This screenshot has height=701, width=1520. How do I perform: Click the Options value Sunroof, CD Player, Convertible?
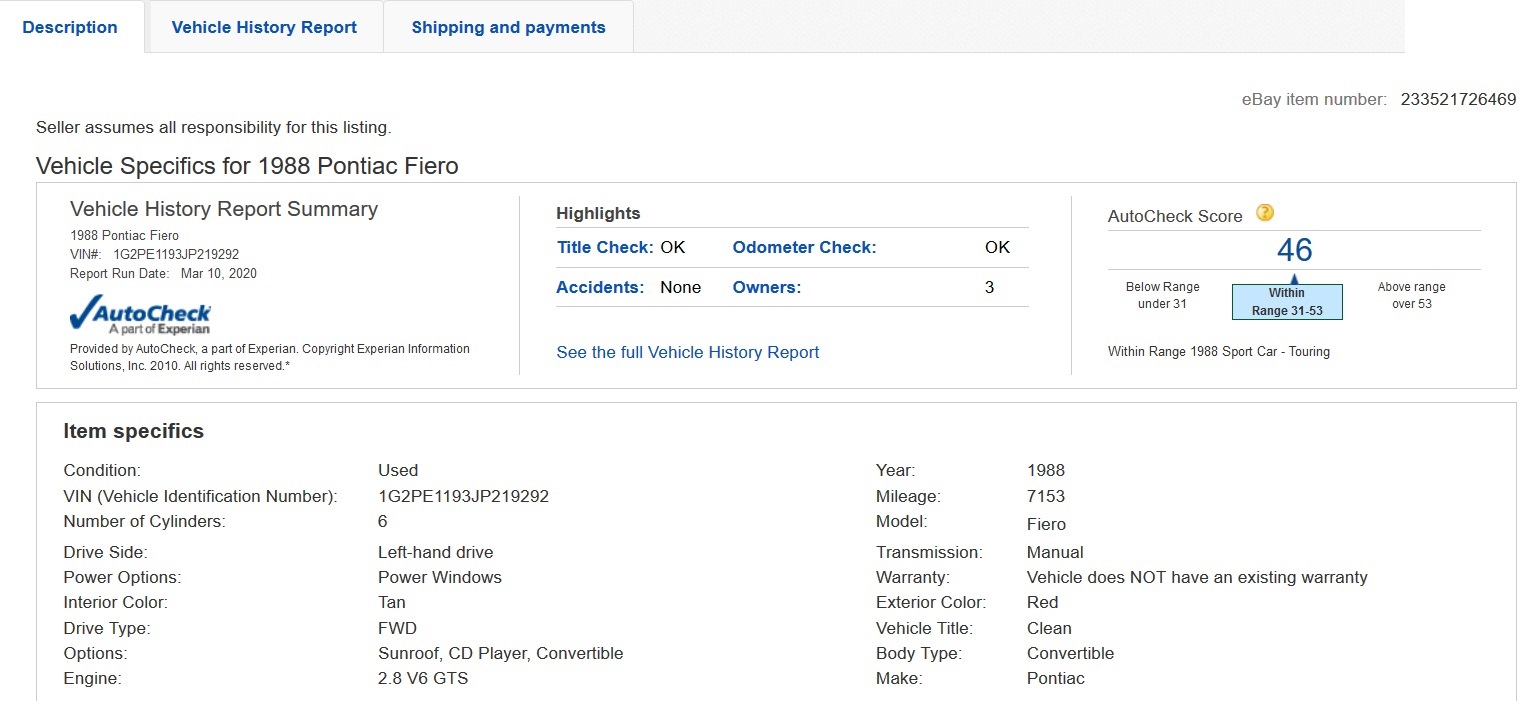pos(500,653)
